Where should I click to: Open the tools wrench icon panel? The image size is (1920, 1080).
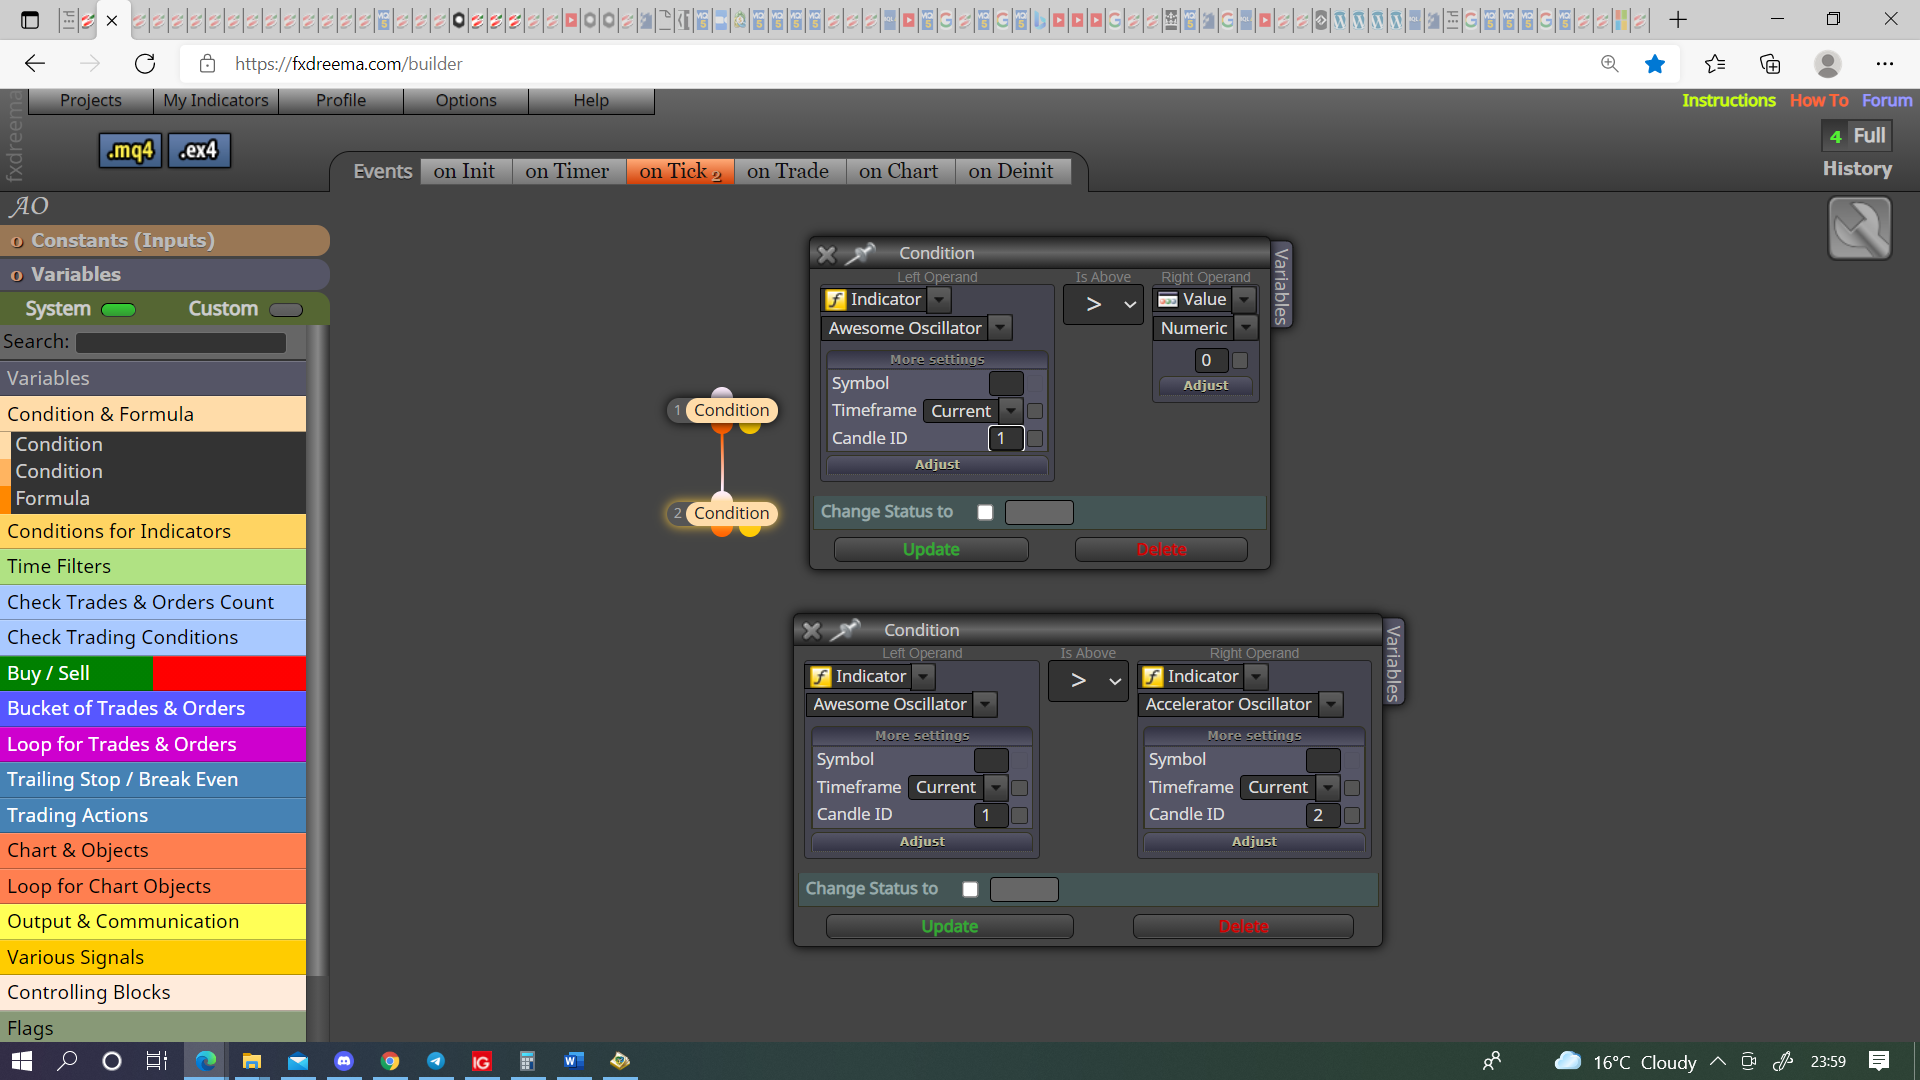(x=1859, y=228)
